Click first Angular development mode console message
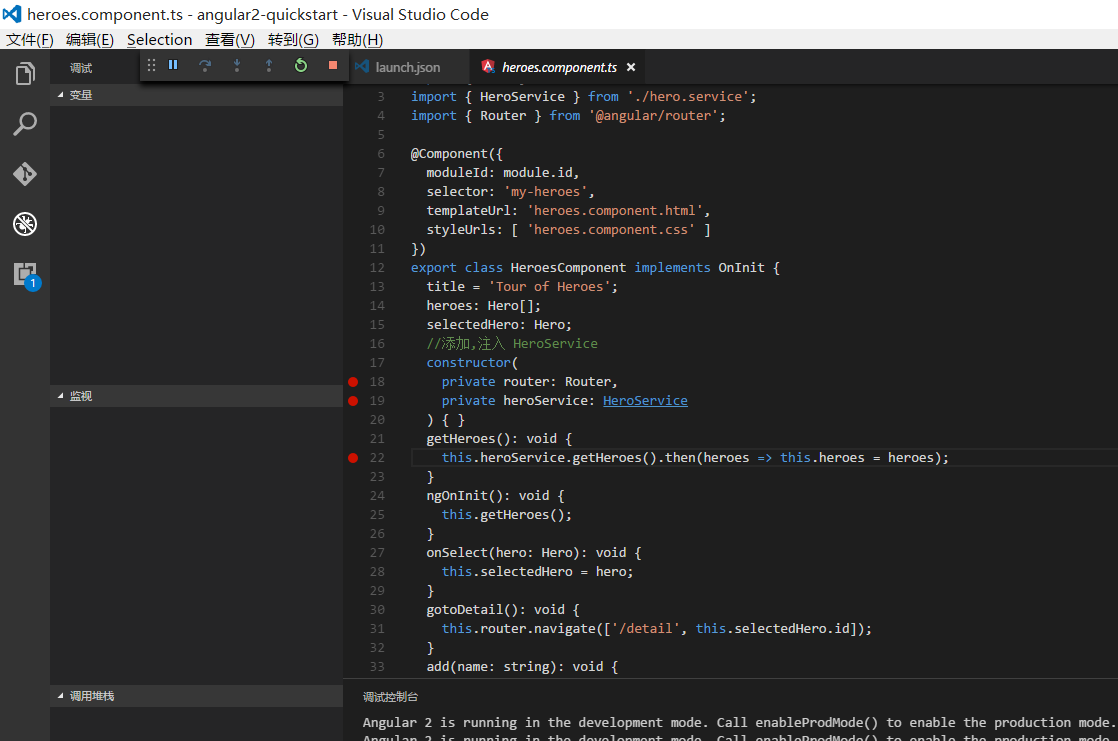The image size is (1118, 741). [738, 722]
